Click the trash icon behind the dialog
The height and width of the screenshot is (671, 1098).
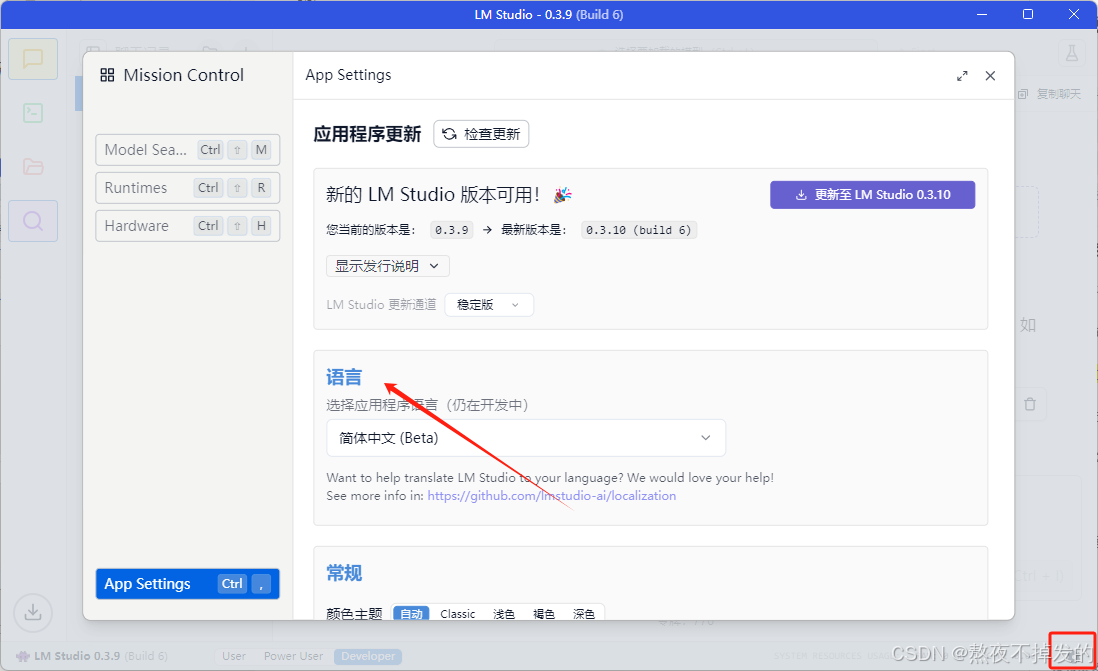click(1029, 404)
